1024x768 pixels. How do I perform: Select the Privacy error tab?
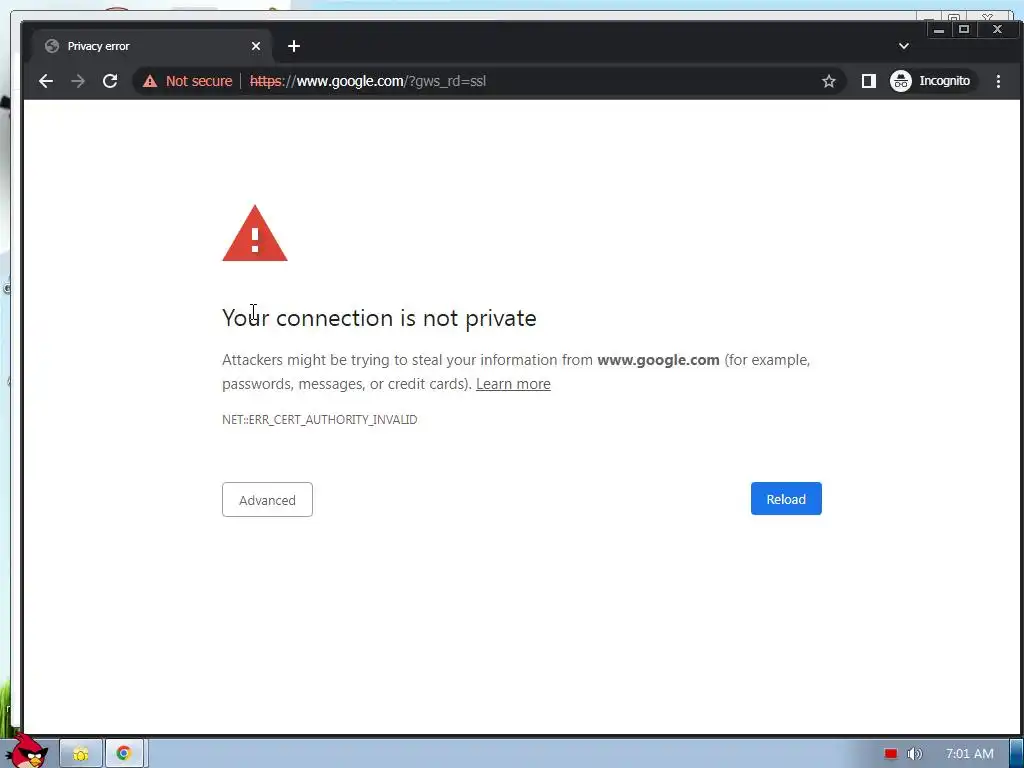click(x=151, y=46)
